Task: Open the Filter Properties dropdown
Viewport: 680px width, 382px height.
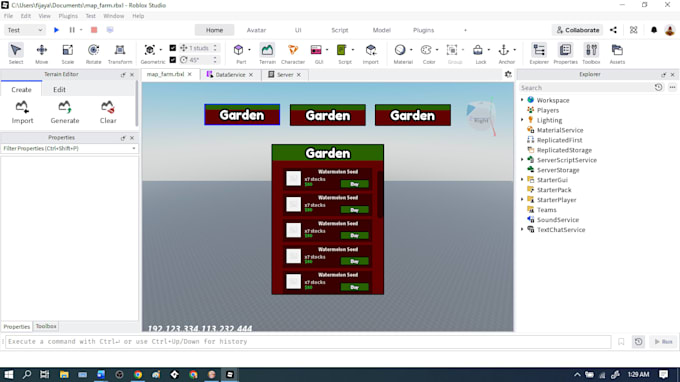Action: (x=134, y=148)
